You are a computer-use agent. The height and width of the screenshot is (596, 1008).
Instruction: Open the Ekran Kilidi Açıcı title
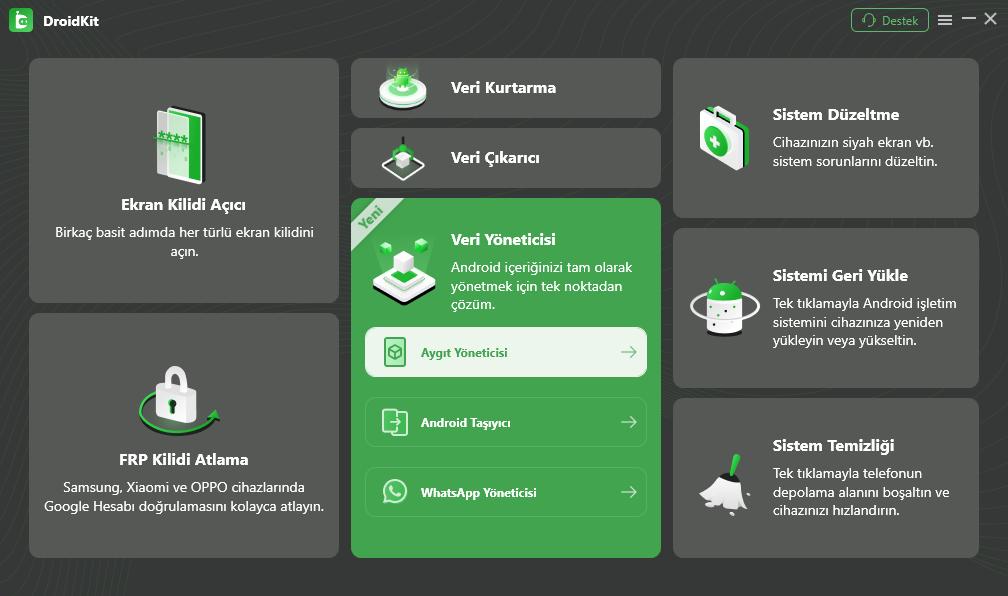coord(183,204)
